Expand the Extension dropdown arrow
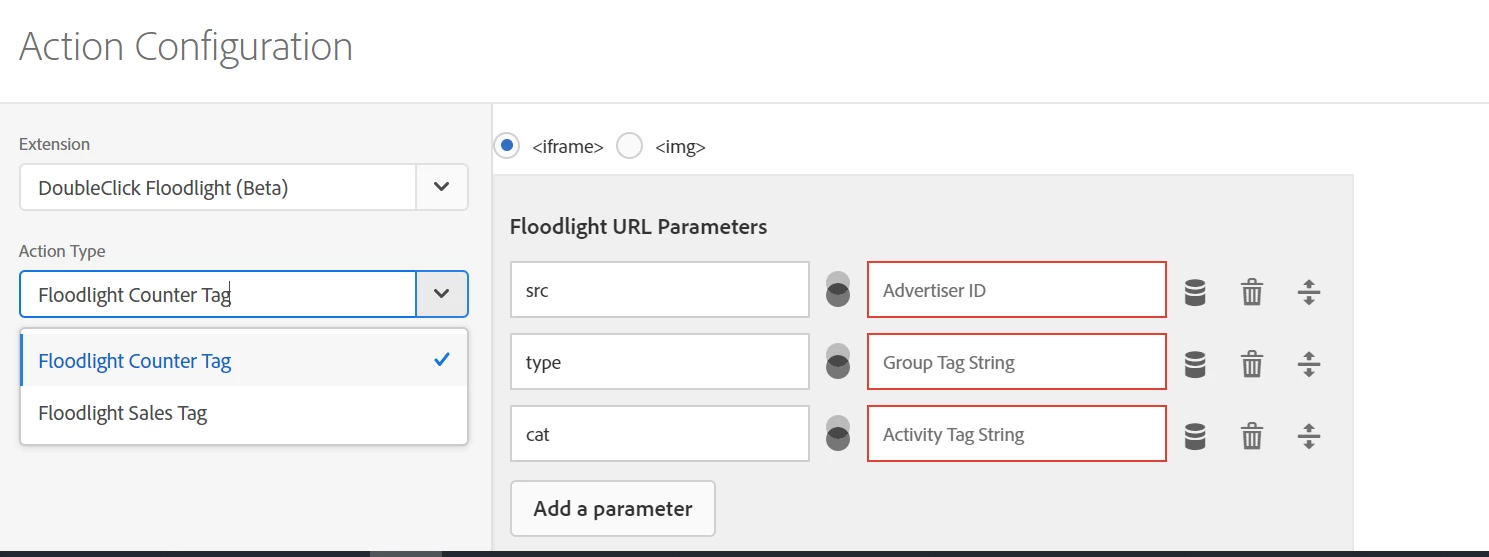1489x557 pixels. click(x=442, y=187)
